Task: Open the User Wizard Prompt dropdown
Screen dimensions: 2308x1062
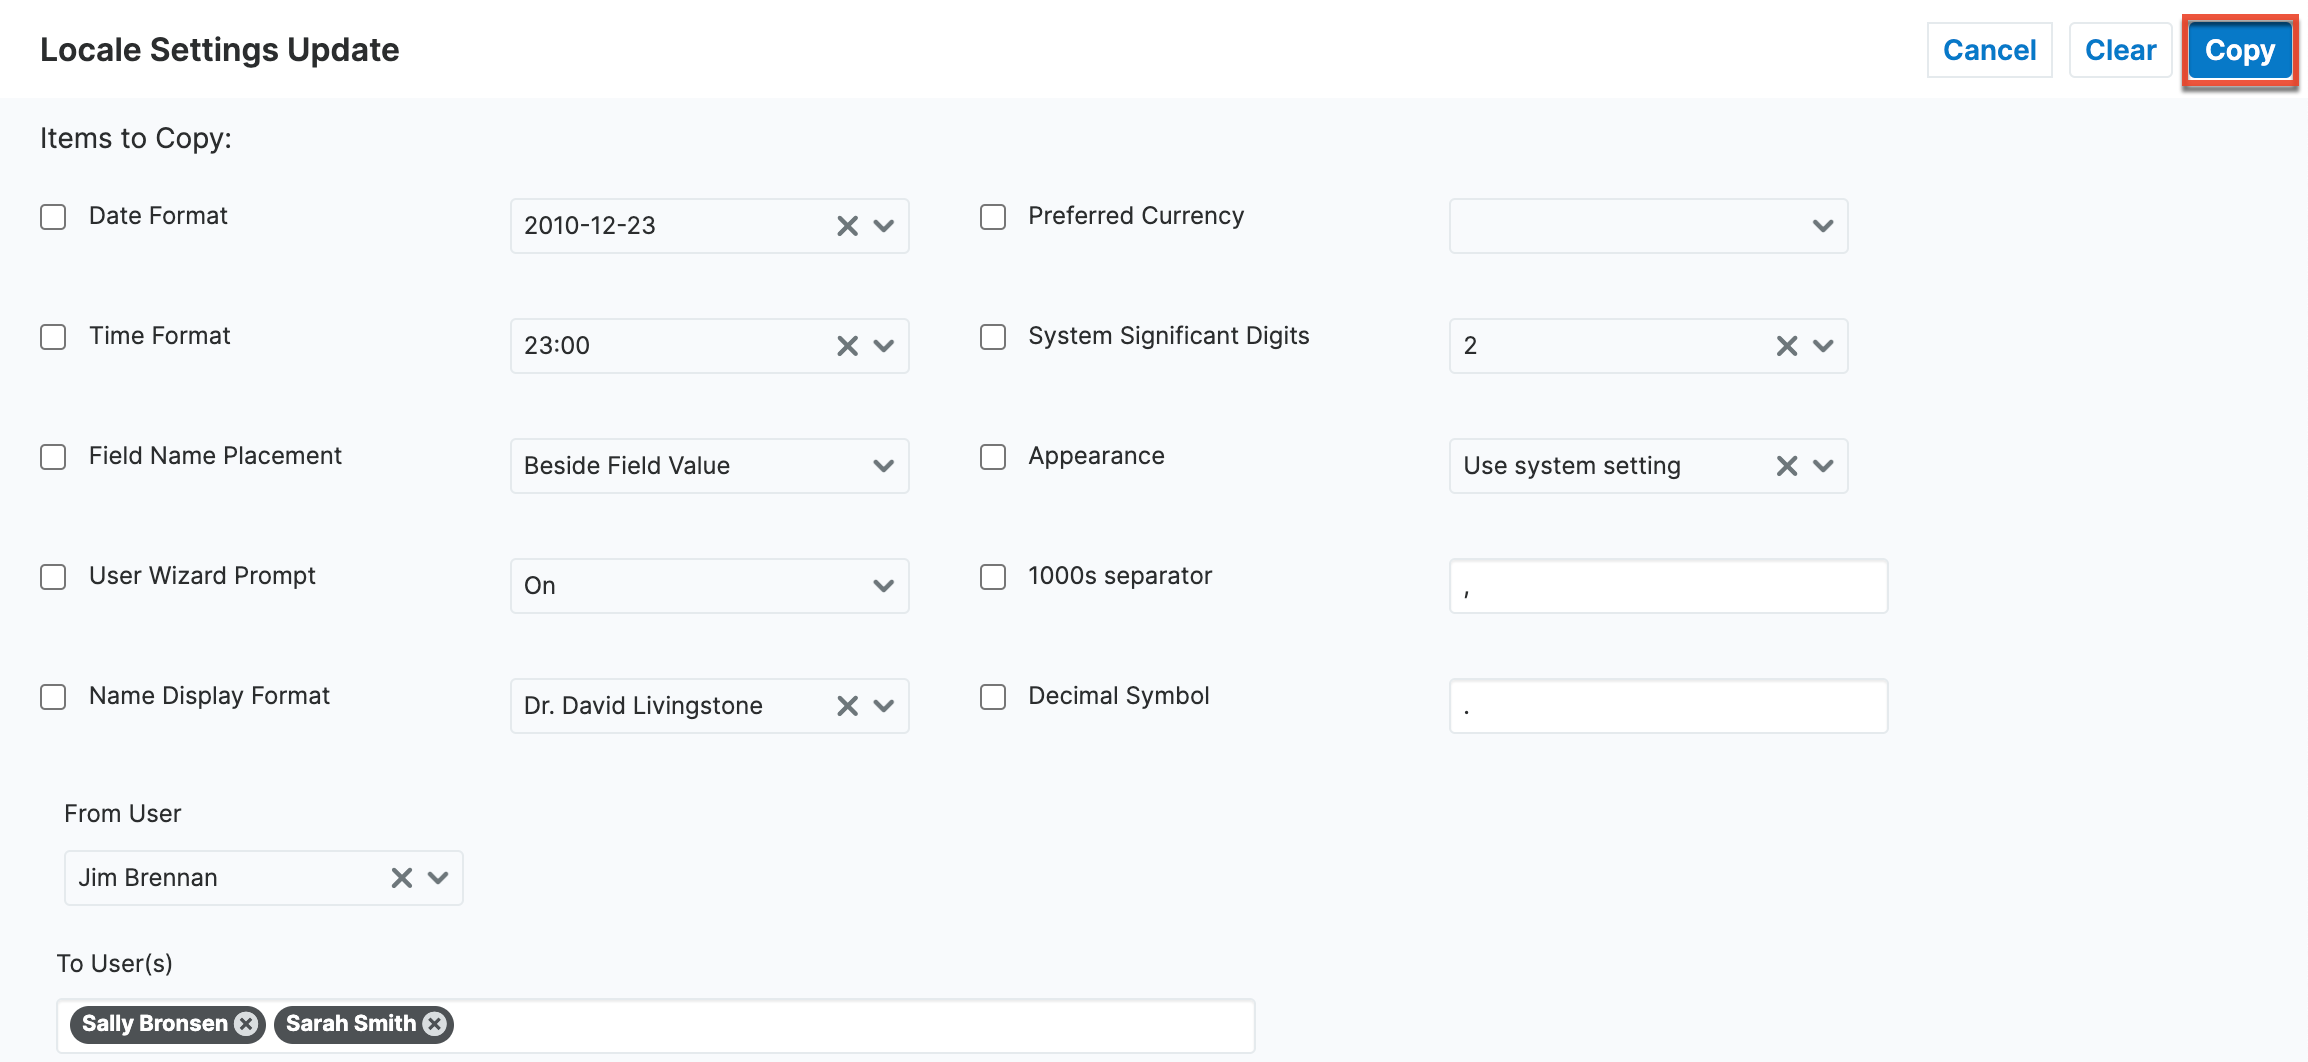Action: (881, 586)
